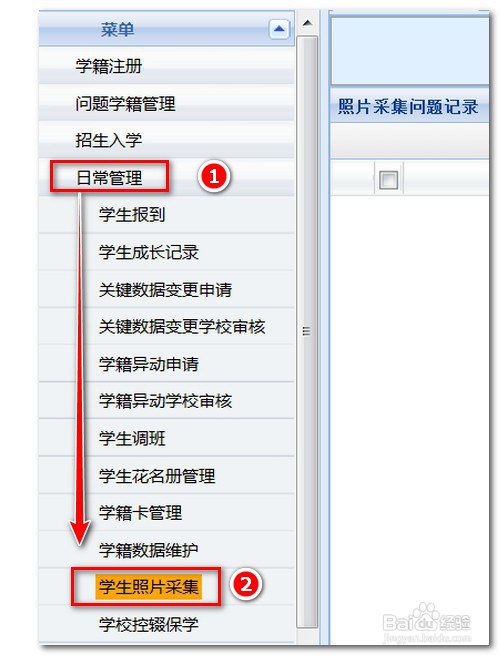
Task: Tick the header select-all checkbox
Action: (x=388, y=180)
